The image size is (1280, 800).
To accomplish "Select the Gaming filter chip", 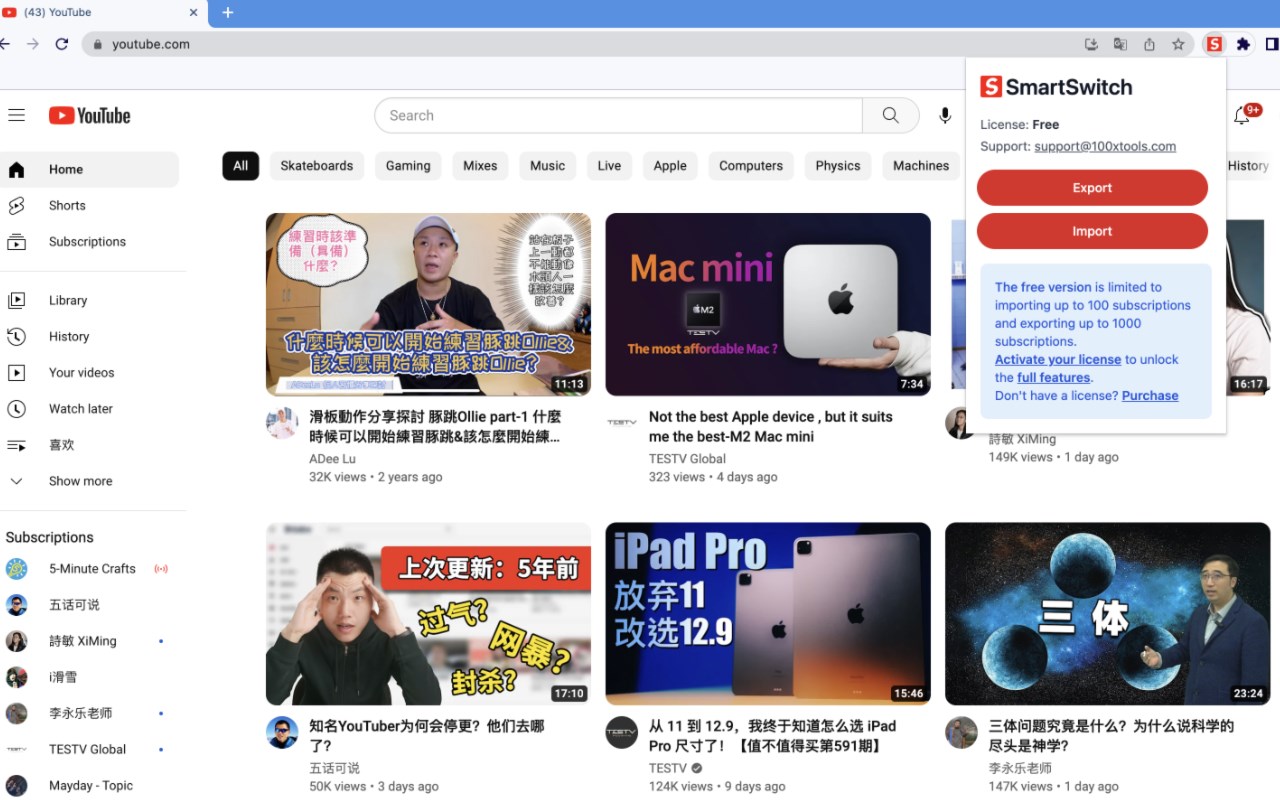I will point(408,166).
